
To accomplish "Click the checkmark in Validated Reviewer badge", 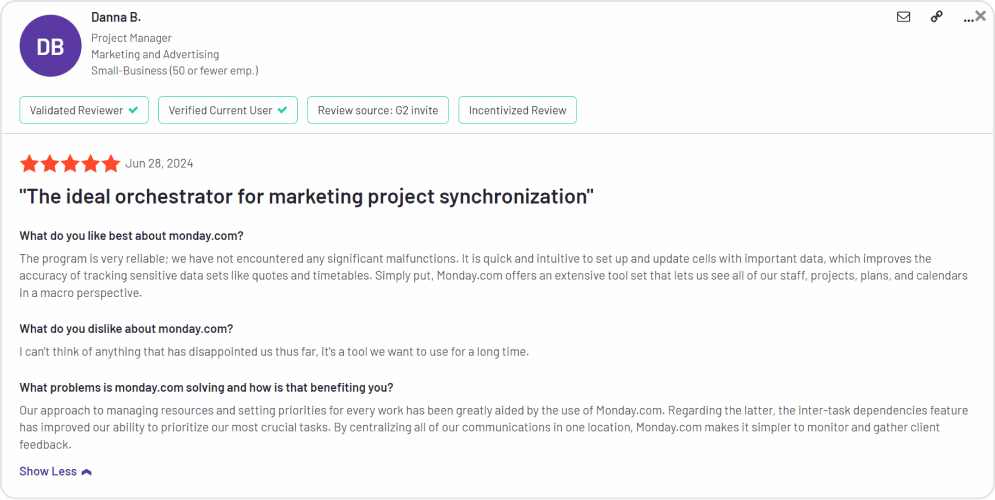I will coord(133,110).
